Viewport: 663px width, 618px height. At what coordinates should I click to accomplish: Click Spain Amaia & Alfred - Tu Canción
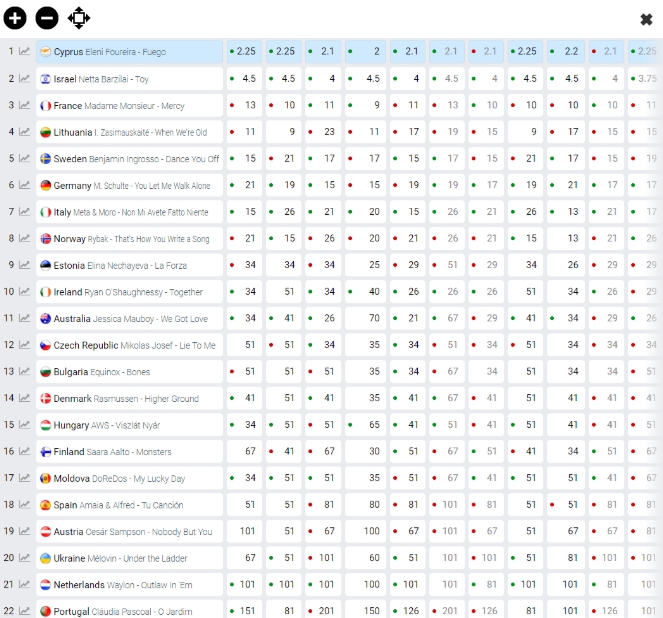(x=129, y=505)
